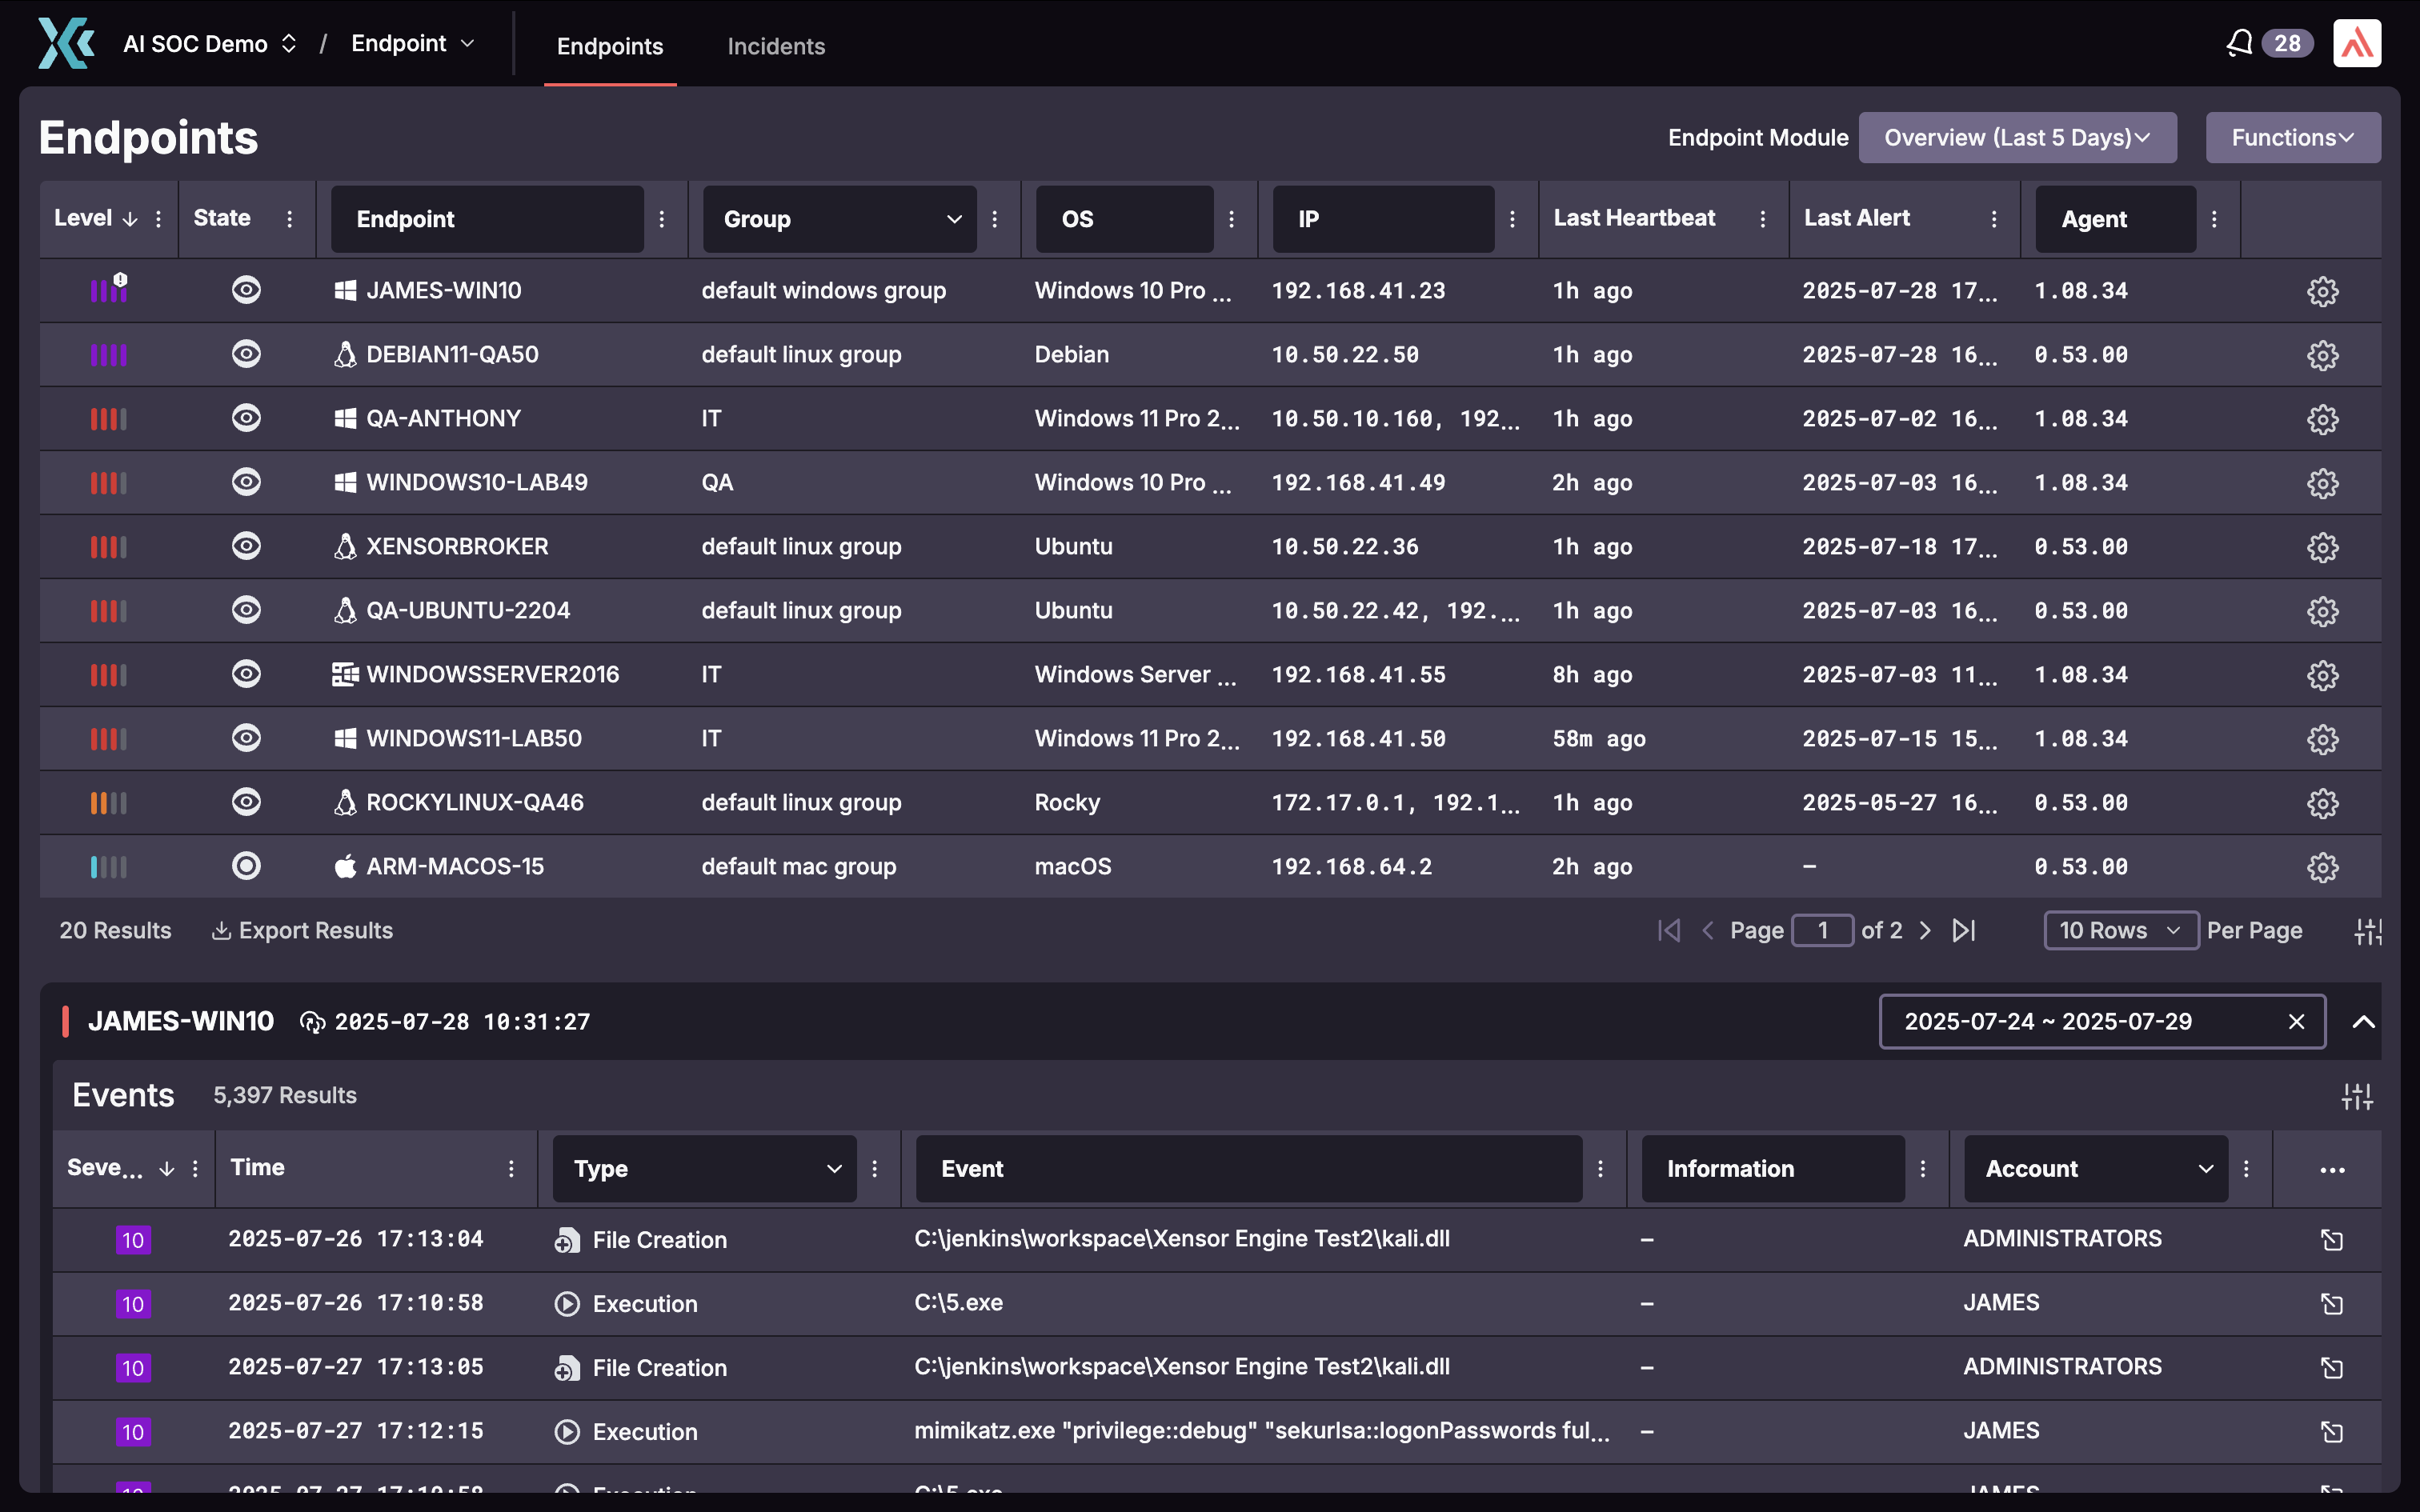2420x1512 pixels.
Task: Select the Endpoints tab
Action: [x=609, y=46]
